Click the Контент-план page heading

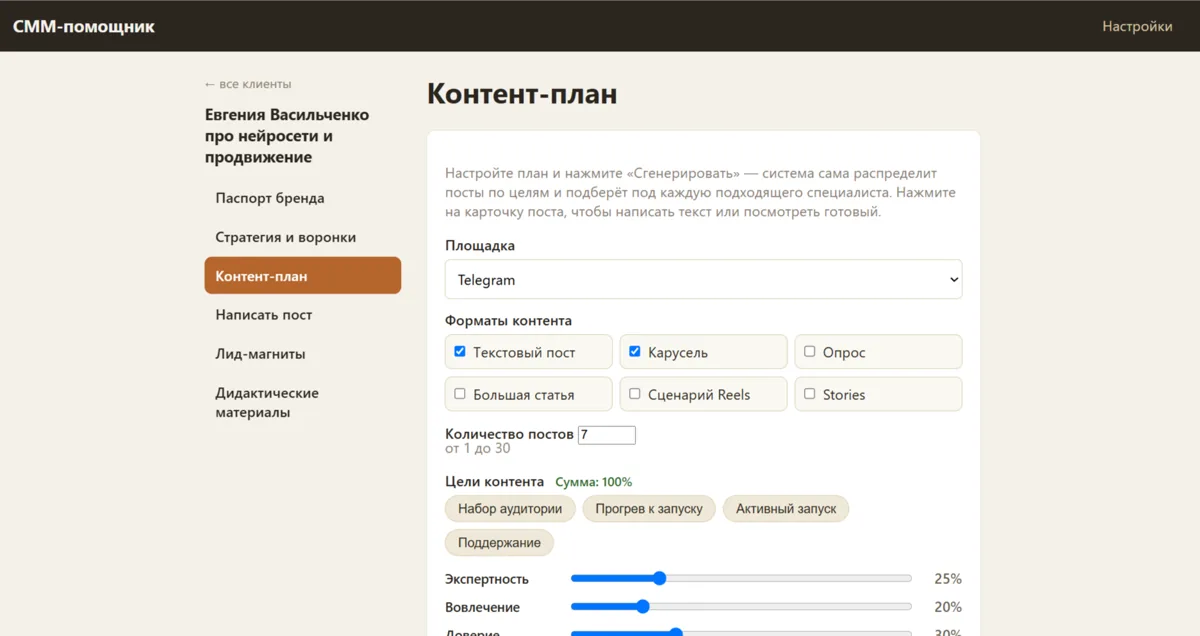tap(522, 94)
